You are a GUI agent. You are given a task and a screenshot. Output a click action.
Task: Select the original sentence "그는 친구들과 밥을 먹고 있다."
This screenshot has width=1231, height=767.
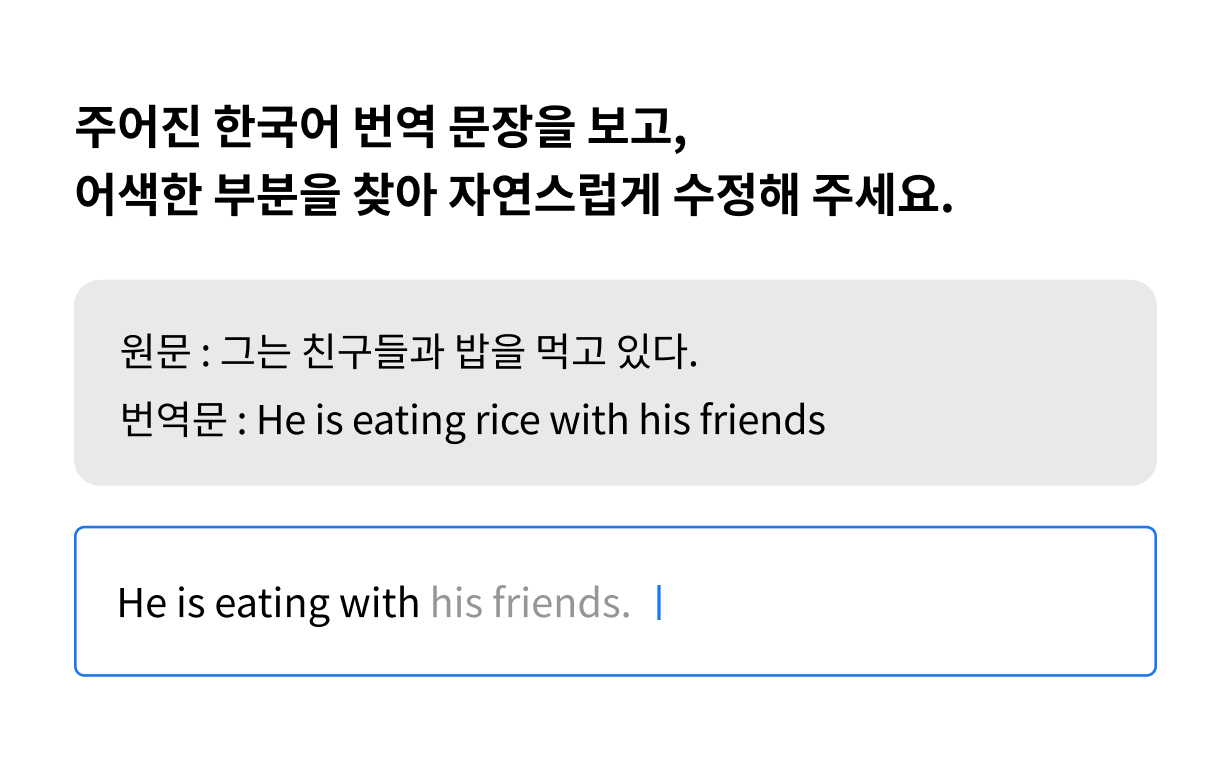pyautogui.click(x=458, y=353)
